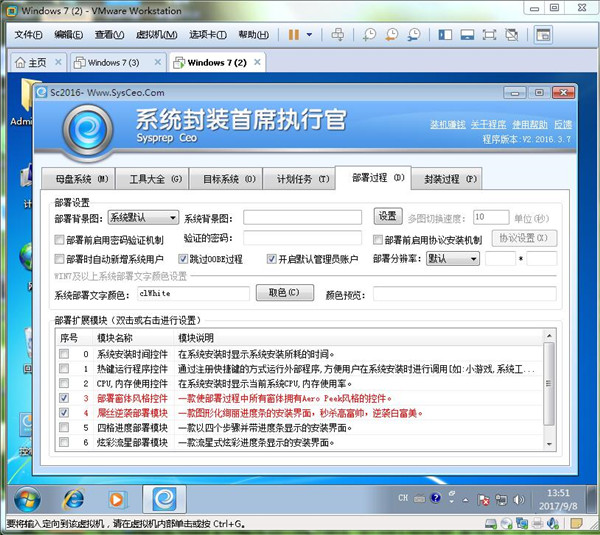Image resolution: width=600 pixels, height=535 pixels.
Task: Click the 系统部署文字颜色 field showing clWhite
Action: tap(193, 294)
